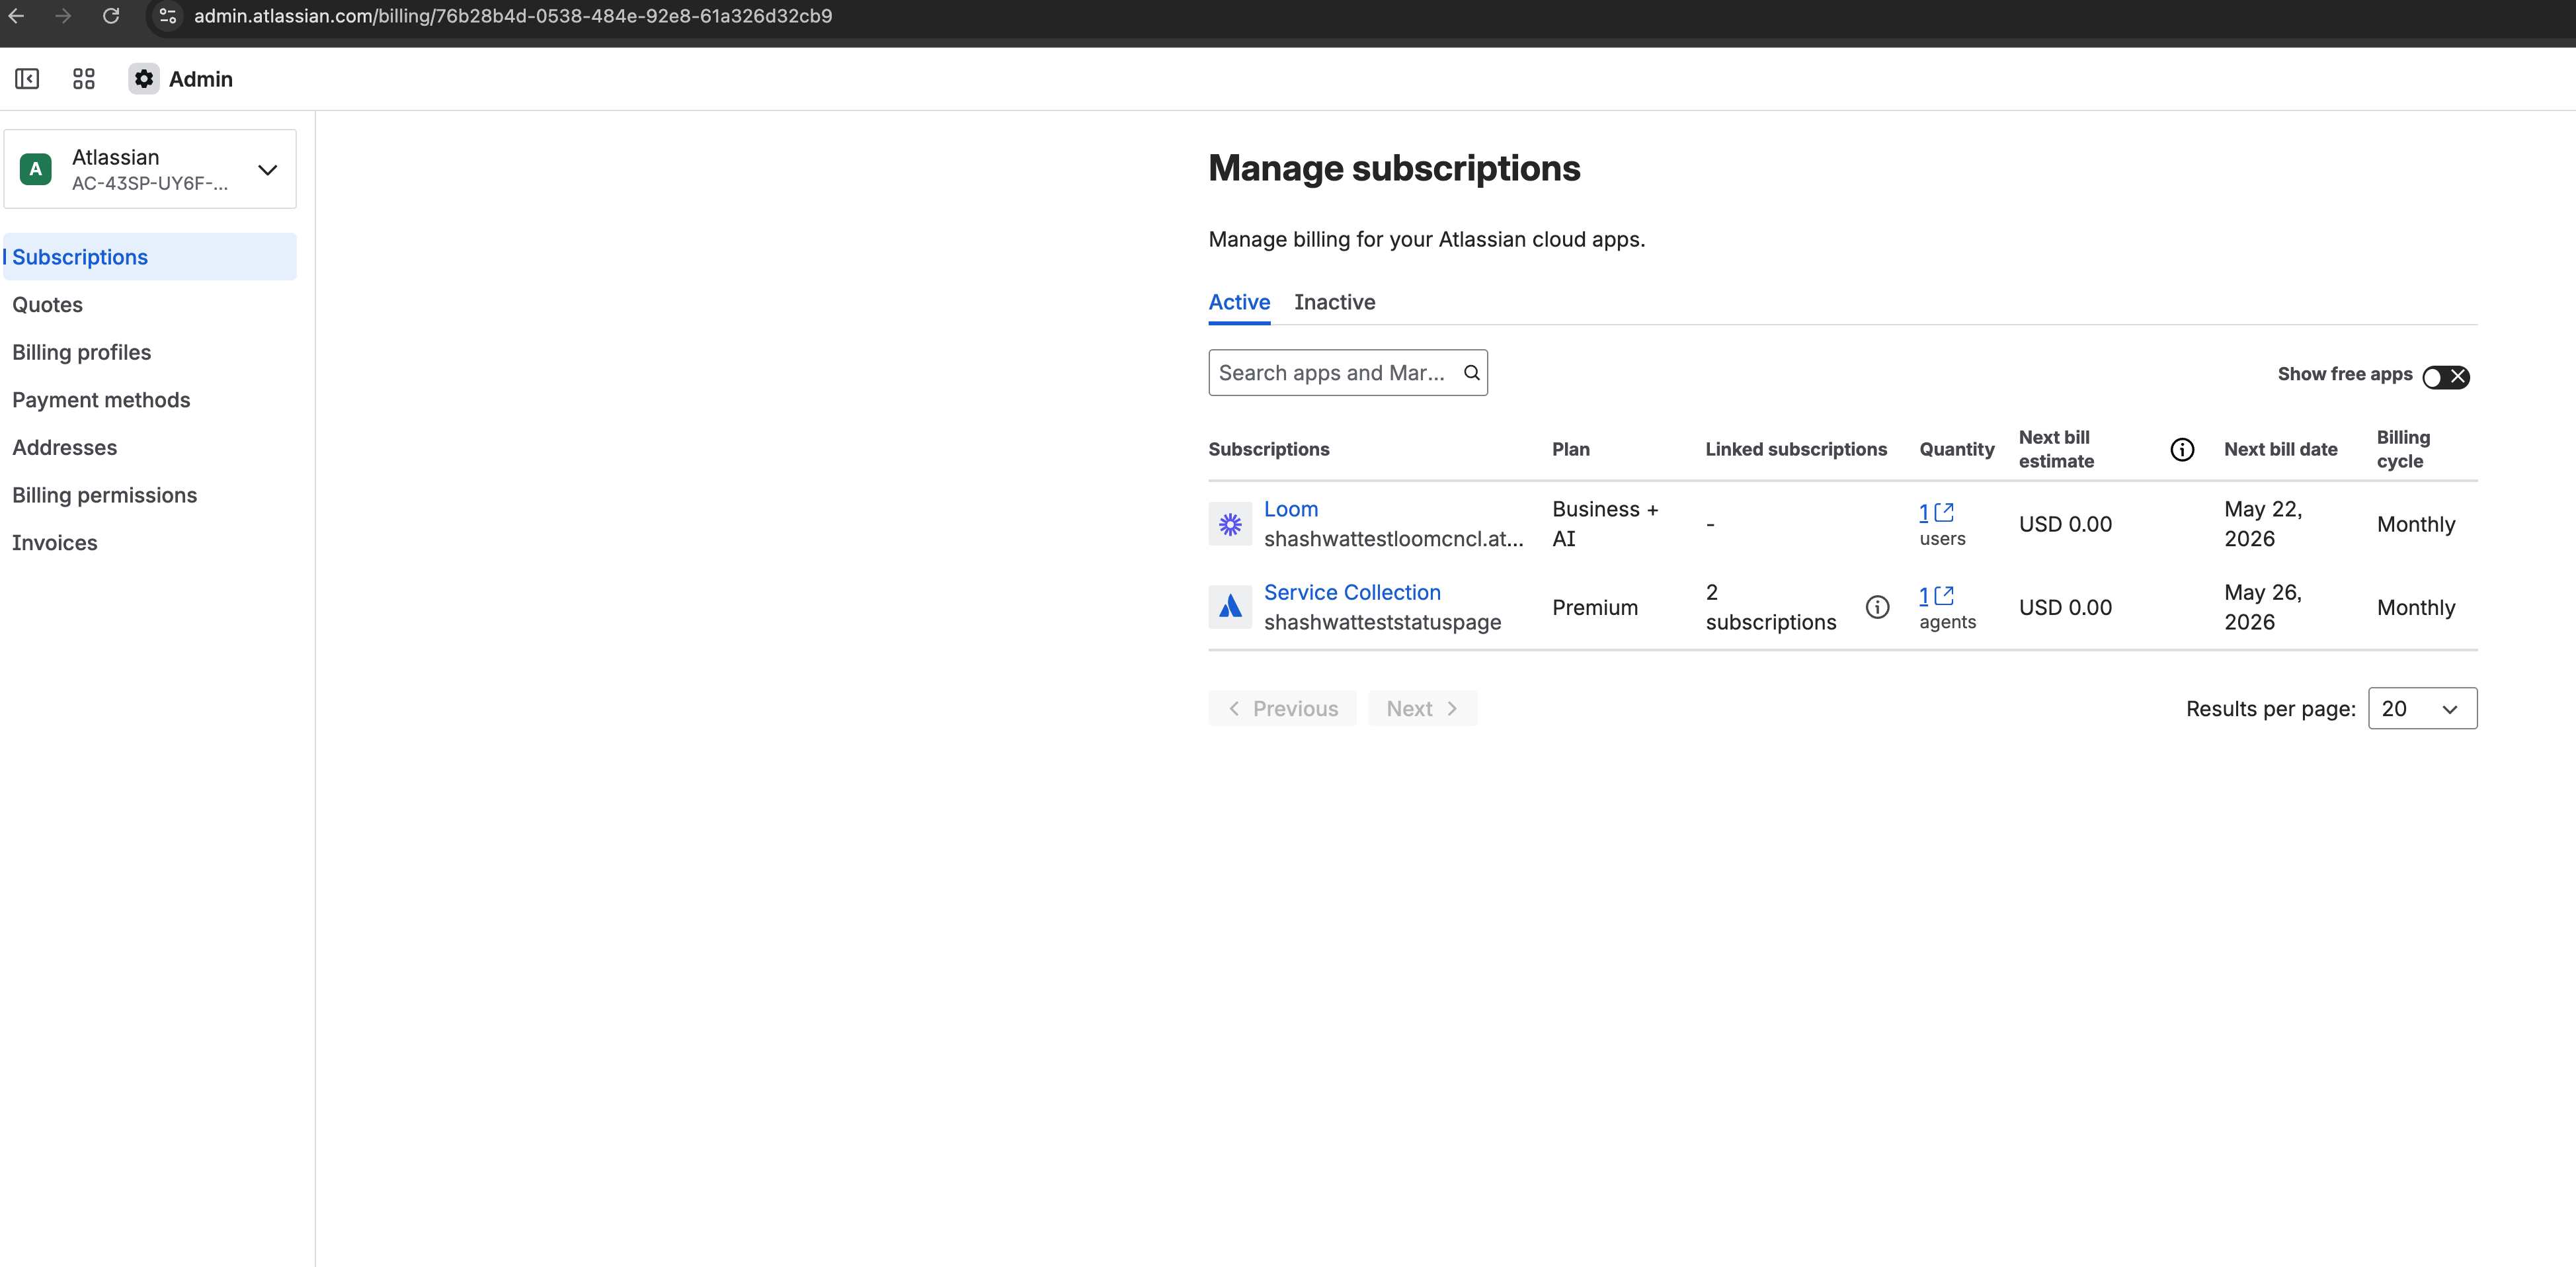Screen dimensions: 2576x1267
Task: Click the Loom app logo icon
Action: tap(1230, 524)
